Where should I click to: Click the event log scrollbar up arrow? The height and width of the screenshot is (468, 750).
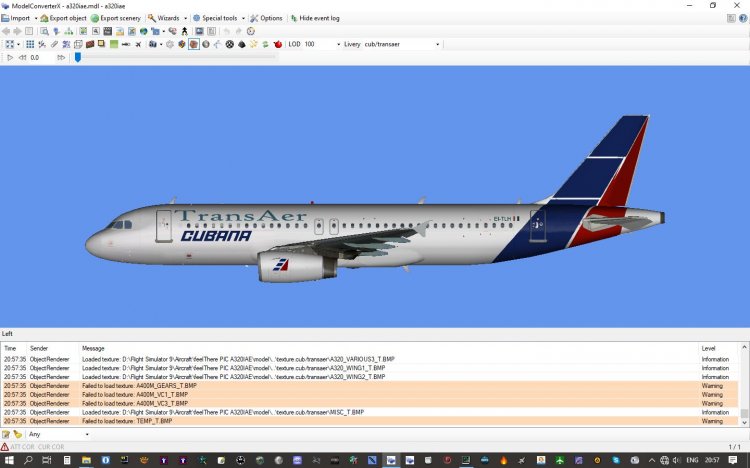(x=744, y=347)
